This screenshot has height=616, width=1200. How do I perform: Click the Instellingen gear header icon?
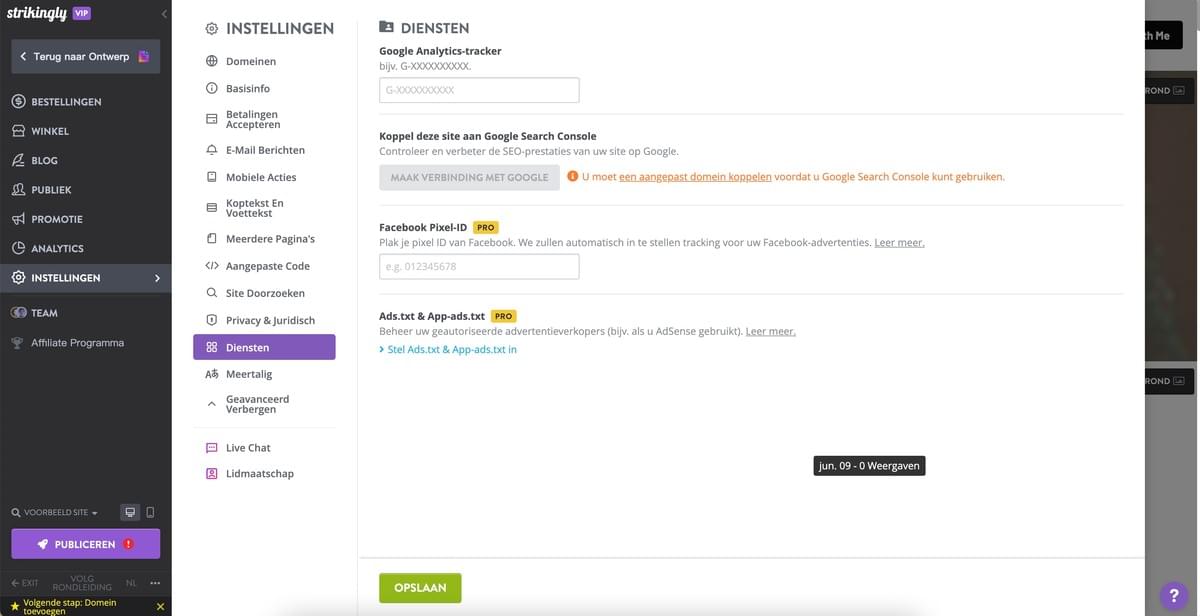212,29
